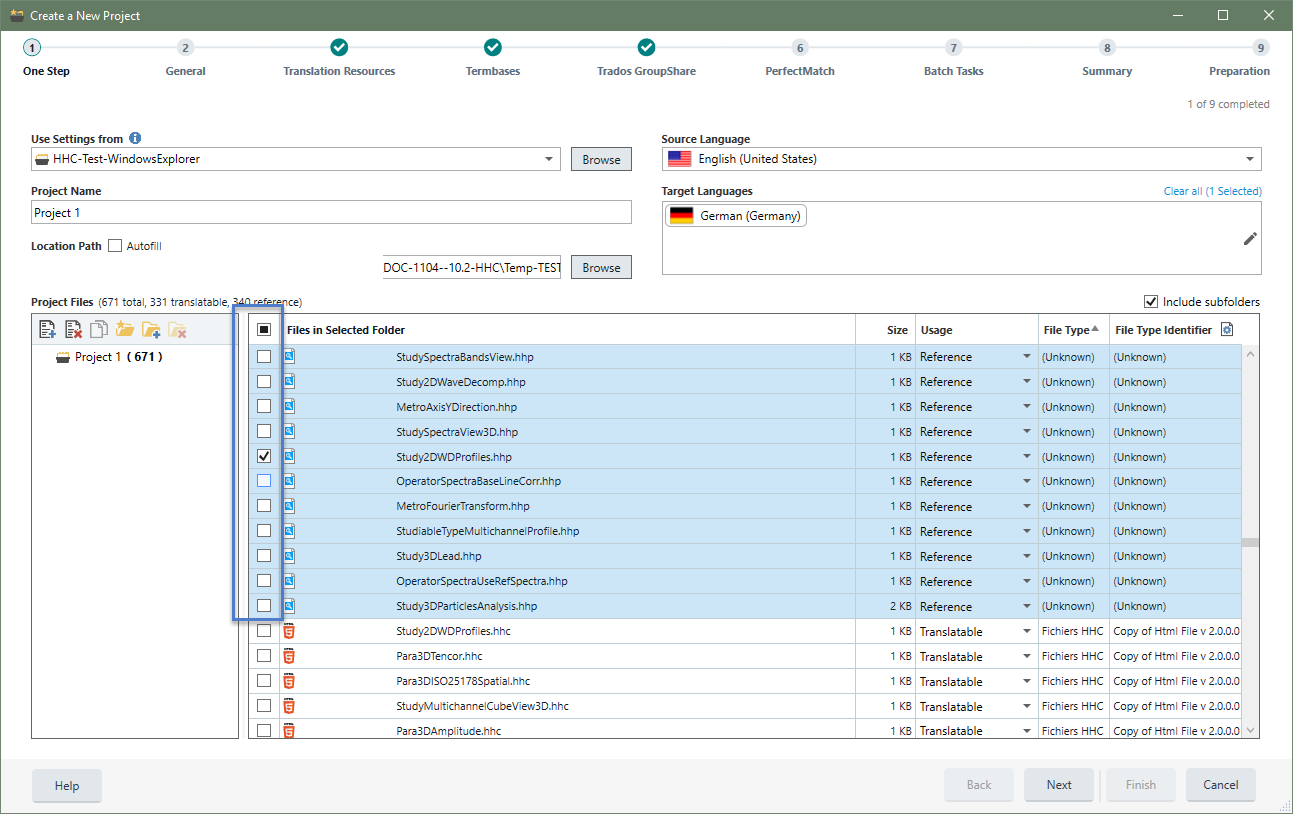1293x814 pixels.
Task: Go to the PerfectMatch step
Action: [x=800, y=59]
